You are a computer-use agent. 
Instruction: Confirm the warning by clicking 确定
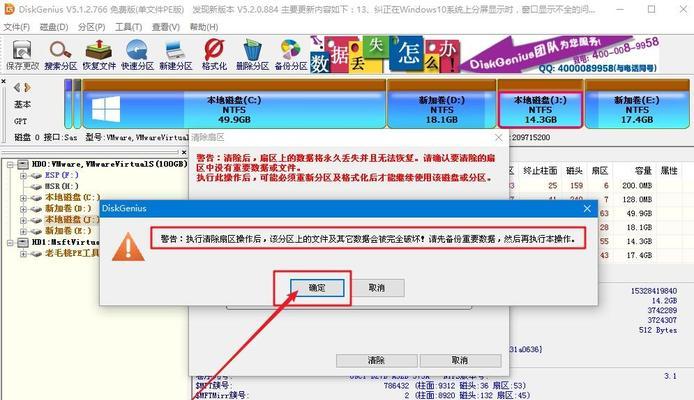pos(317,288)
